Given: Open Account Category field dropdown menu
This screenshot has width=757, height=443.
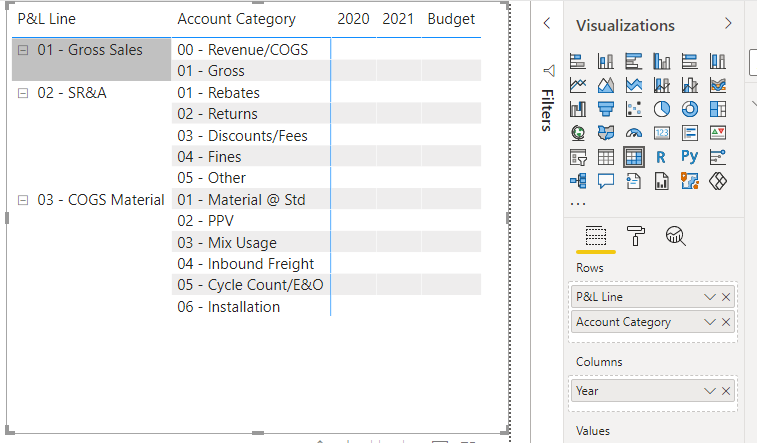Looking at the screenshot, I should click(710, 322).
